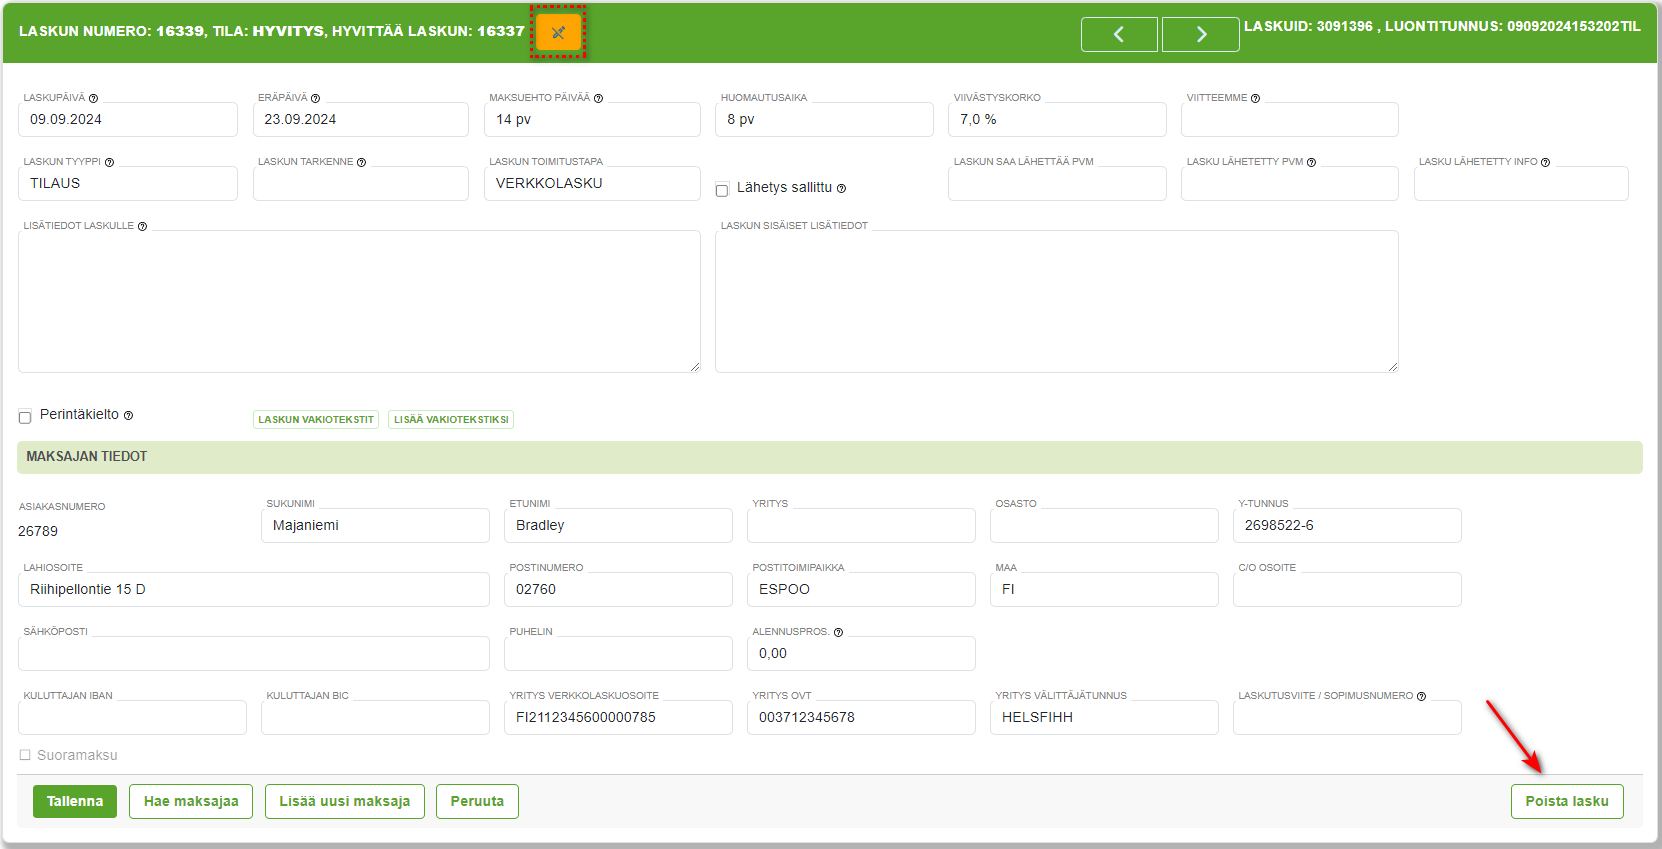Go to the previous invoice arrow
1662x849 pixels.
pos(1119,34)
